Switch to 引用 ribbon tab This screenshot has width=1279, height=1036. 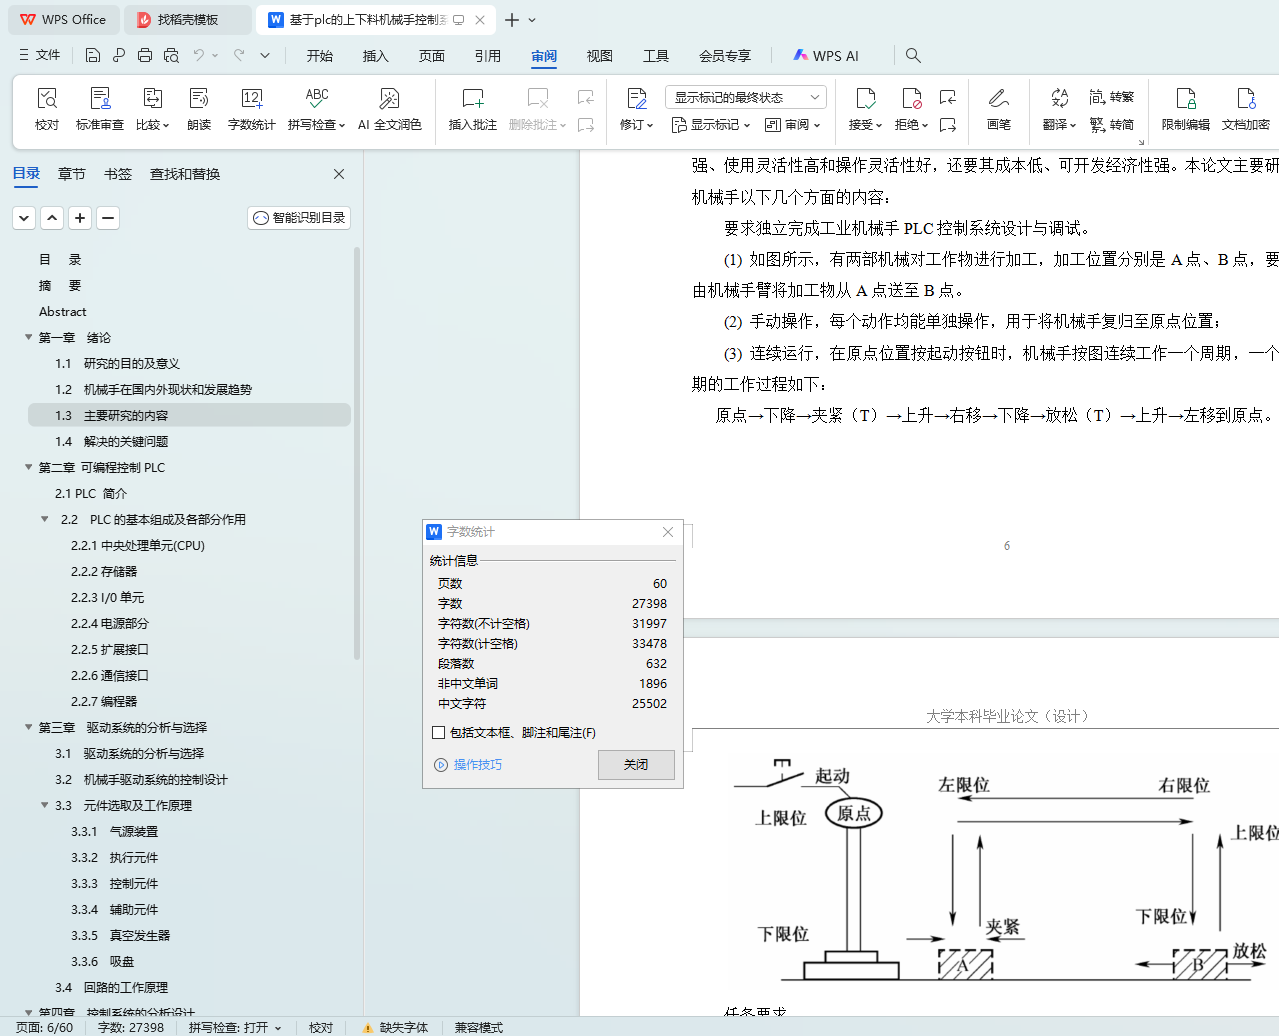point(488,56)
